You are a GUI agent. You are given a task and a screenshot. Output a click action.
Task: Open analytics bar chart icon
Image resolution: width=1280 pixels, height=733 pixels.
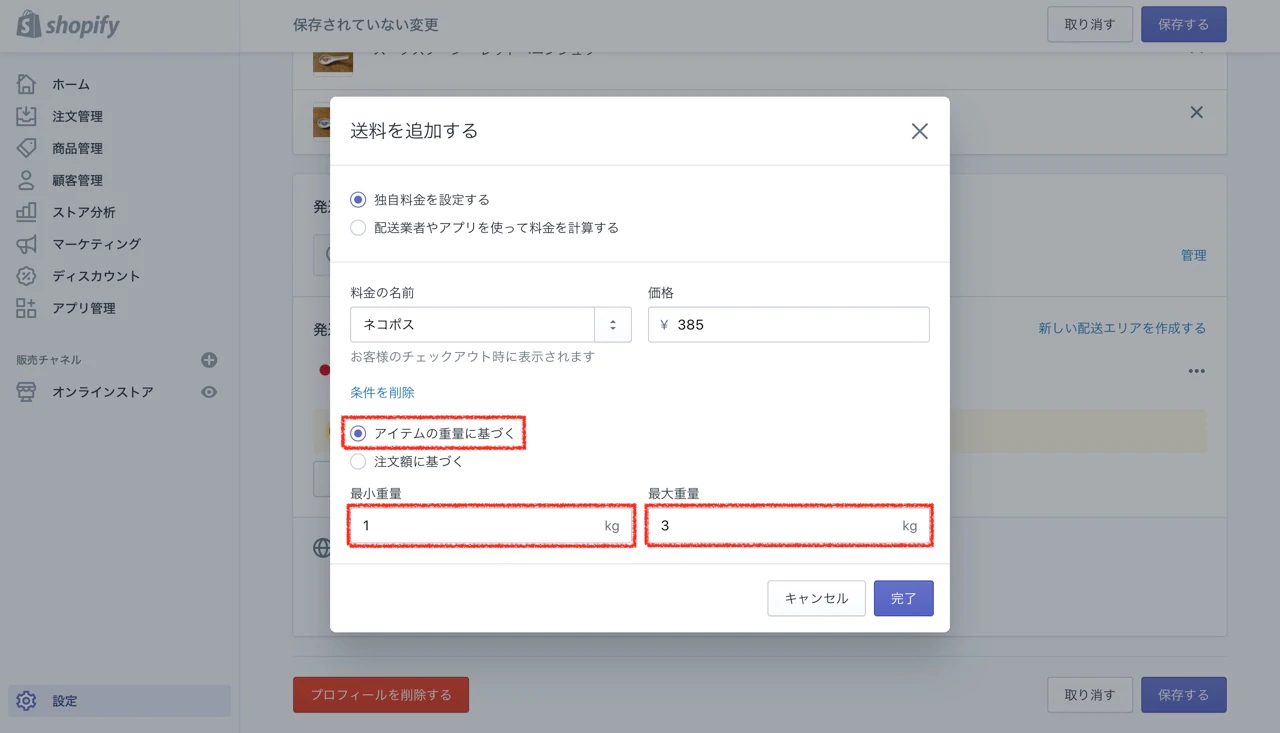pyautogui.click(x=26, y=212)
